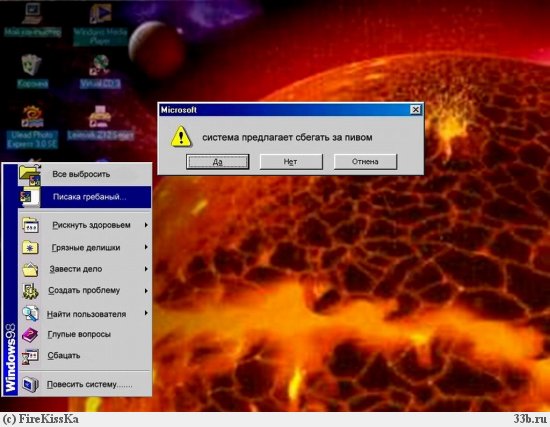Click the purple book icon for Глупые вопросы
This screenshot has width=550, height=427.
(30, 334)
